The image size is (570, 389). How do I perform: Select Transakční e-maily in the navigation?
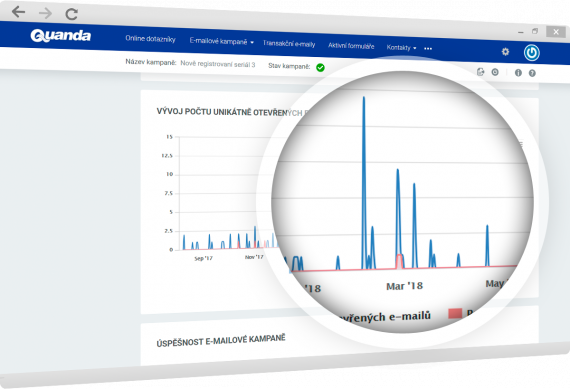(289, 44)
